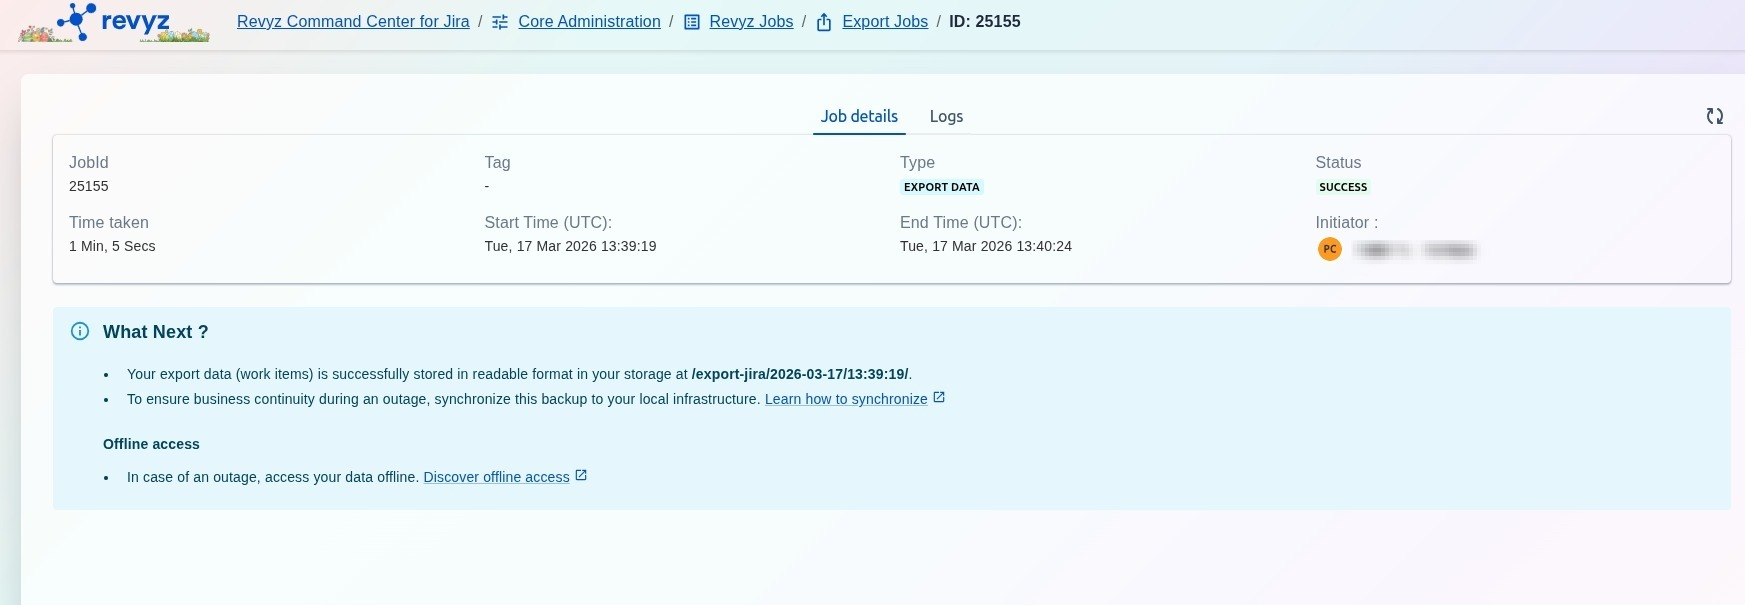Viewport: 1745px width, 605px height.
Task: Click the Revyz logo
Action: (x=114, y=22)
